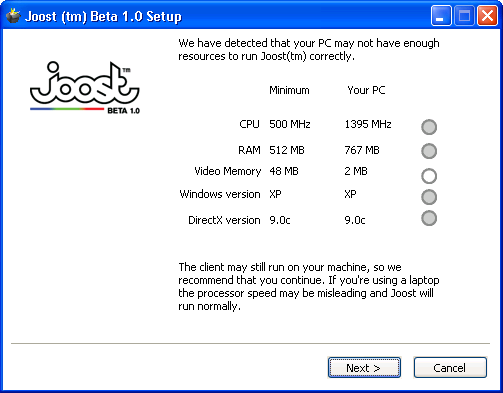
Task: Click the Next > button
Action: point(364,368)
